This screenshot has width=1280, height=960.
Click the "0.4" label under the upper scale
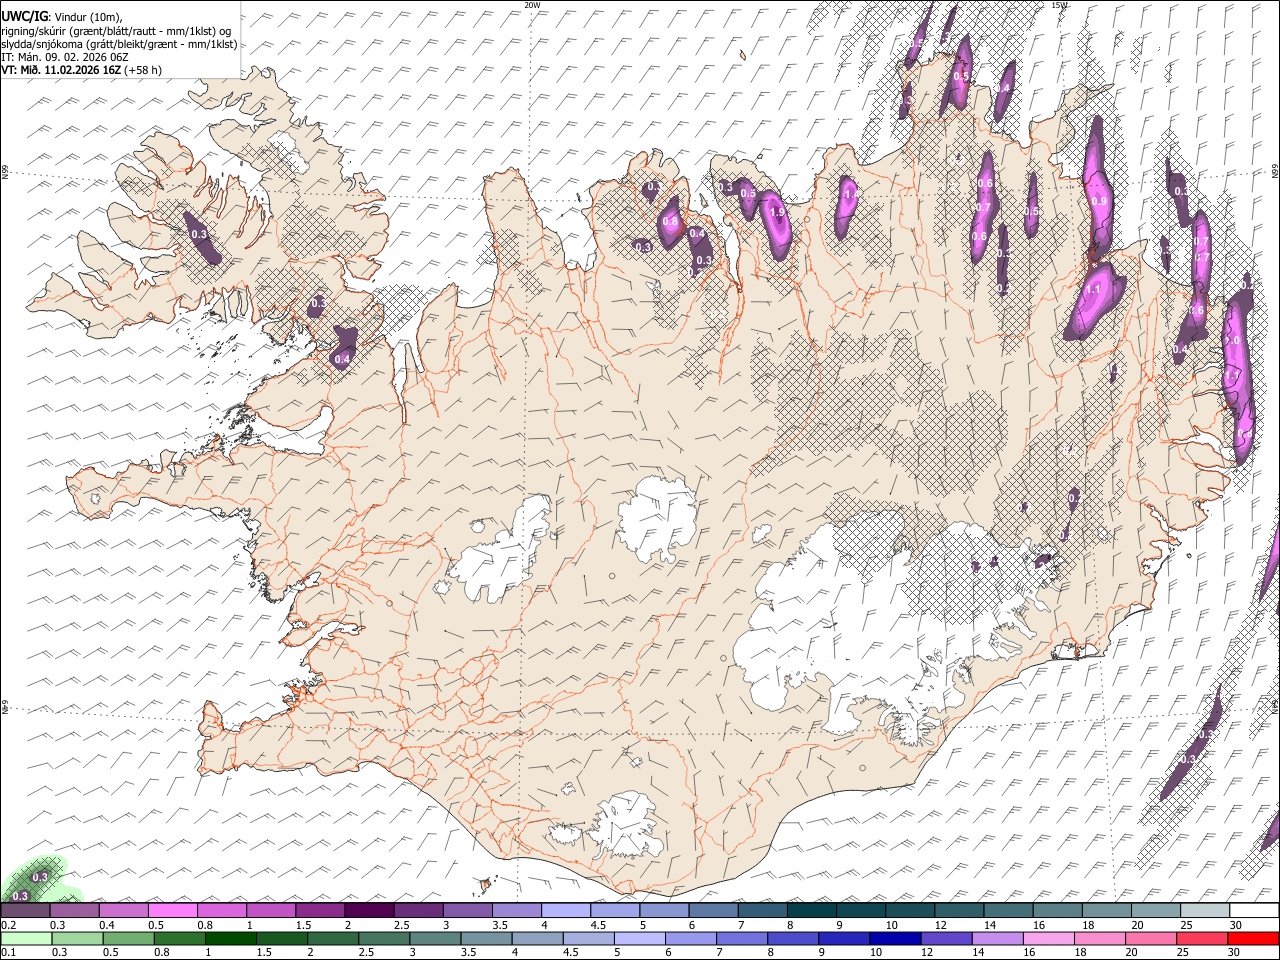(107, 925)
